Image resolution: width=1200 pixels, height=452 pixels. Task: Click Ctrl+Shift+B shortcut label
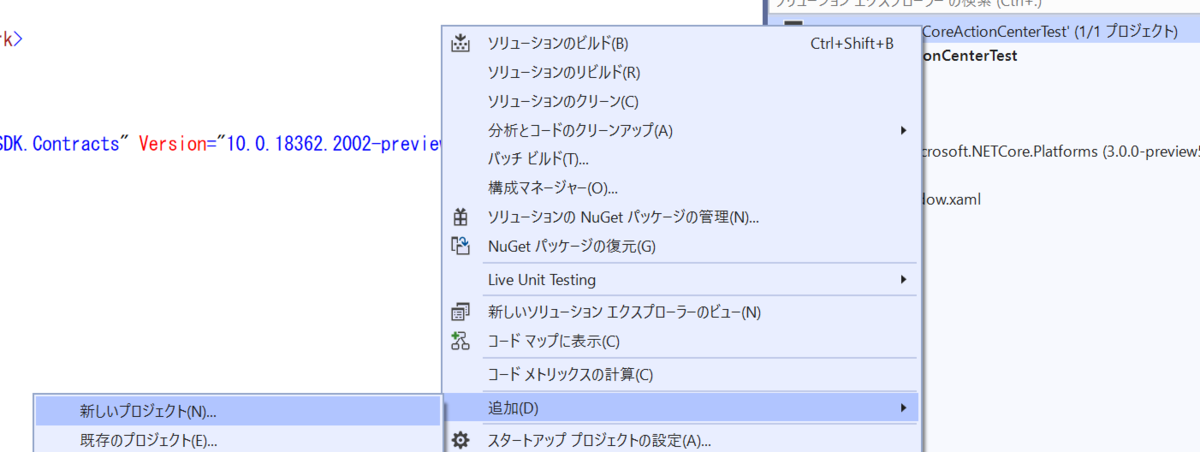(852, 43)
